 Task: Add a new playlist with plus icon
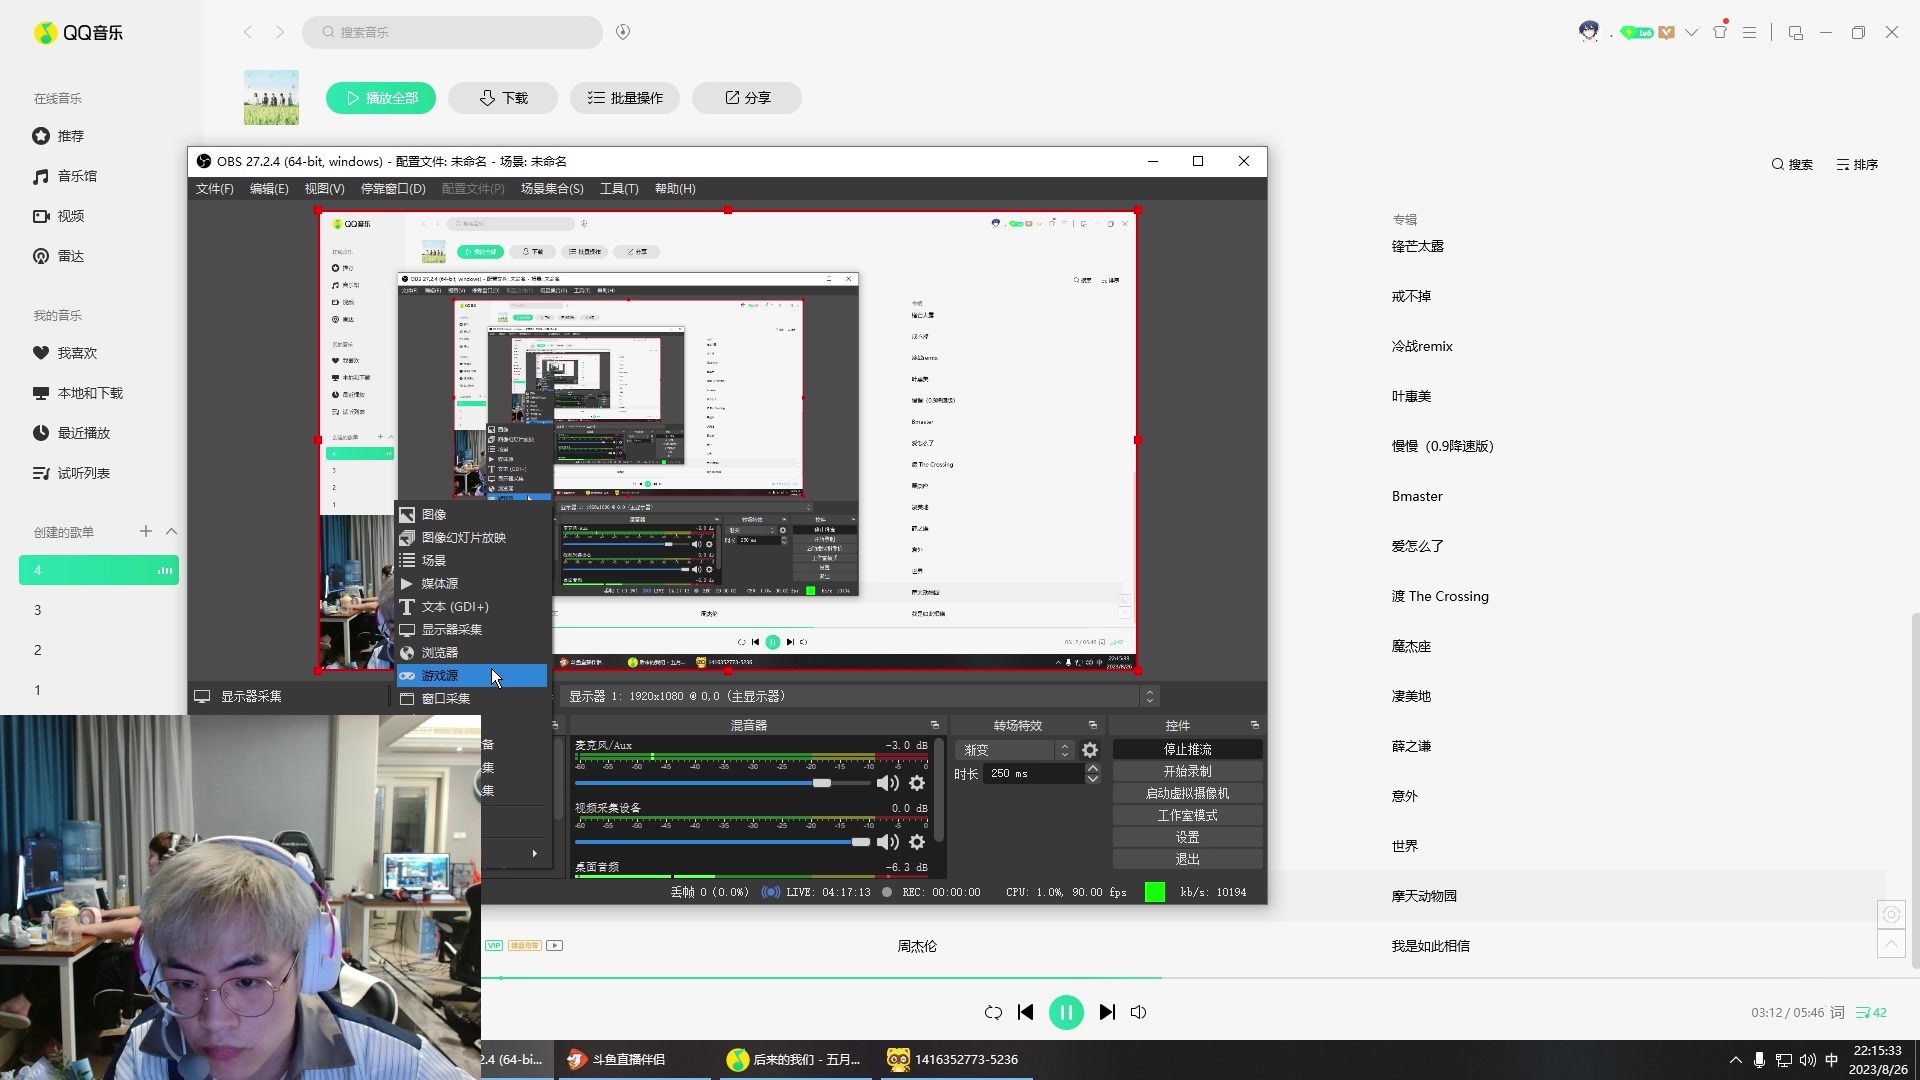(146, 531)
